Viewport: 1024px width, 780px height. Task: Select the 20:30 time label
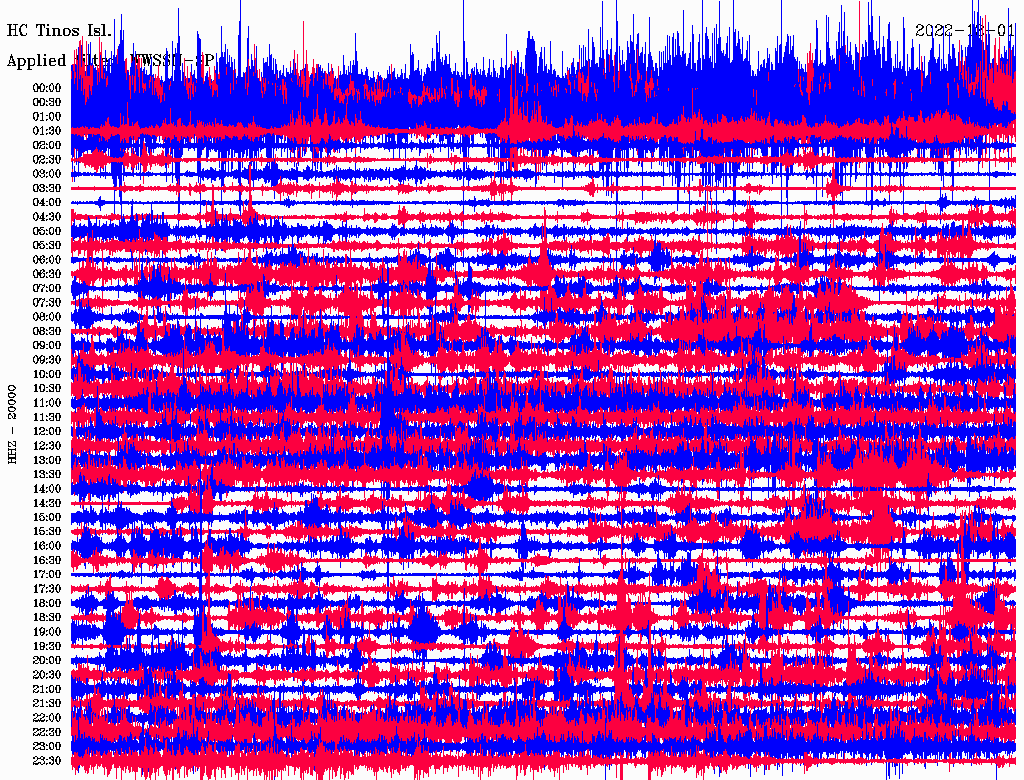point(47,675)
